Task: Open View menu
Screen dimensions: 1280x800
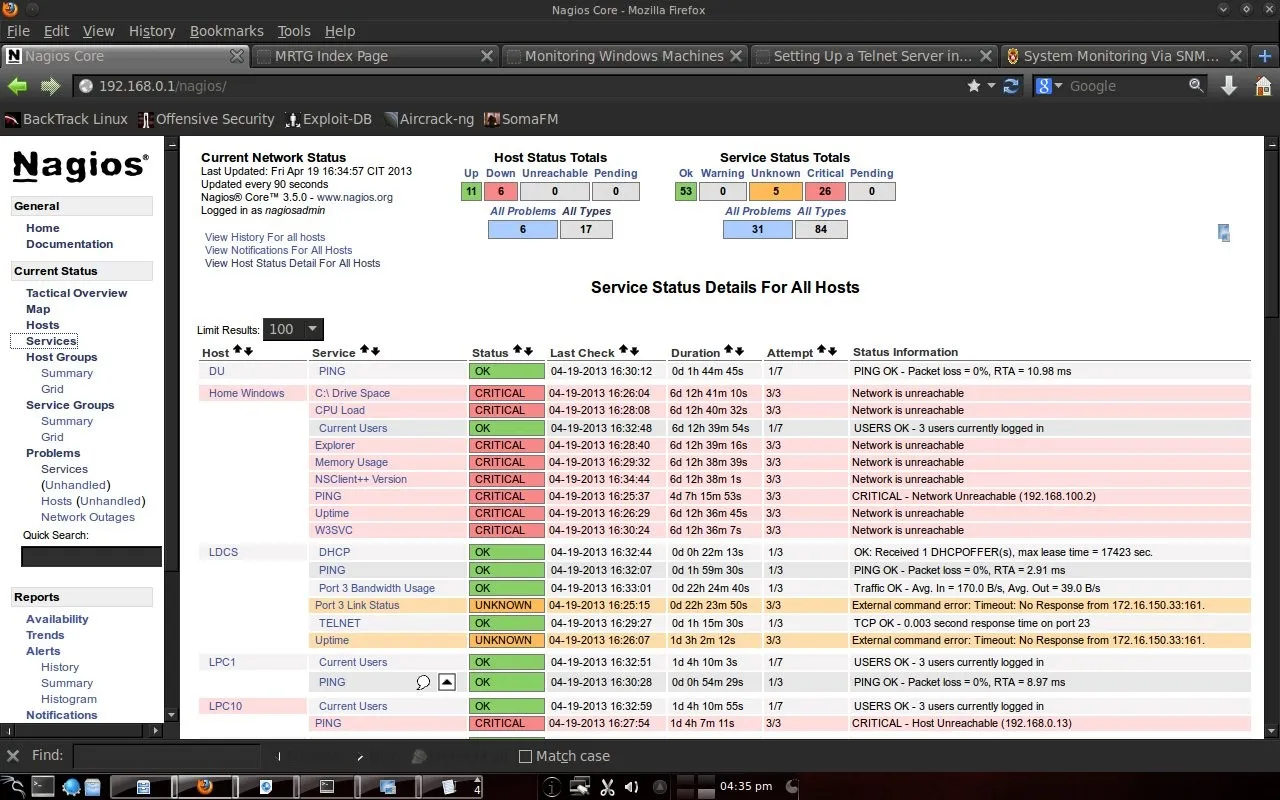Action: [x=98, y=31]
